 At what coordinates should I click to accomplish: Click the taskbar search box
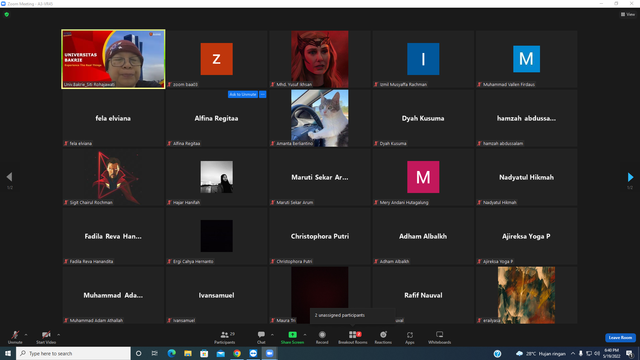coord(73,353)
